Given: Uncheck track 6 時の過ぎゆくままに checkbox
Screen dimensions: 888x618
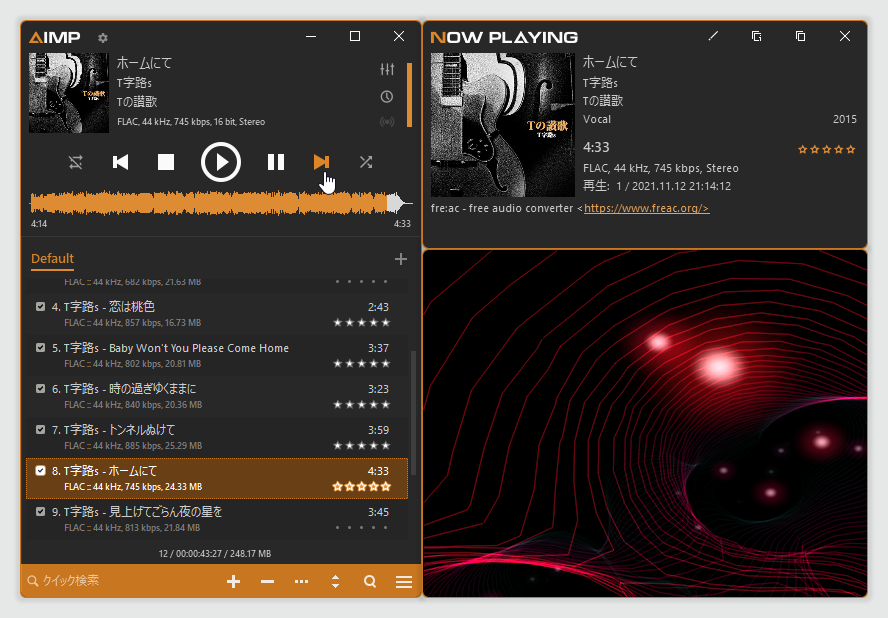Looking at the screenshot, I should coord(40,389).
